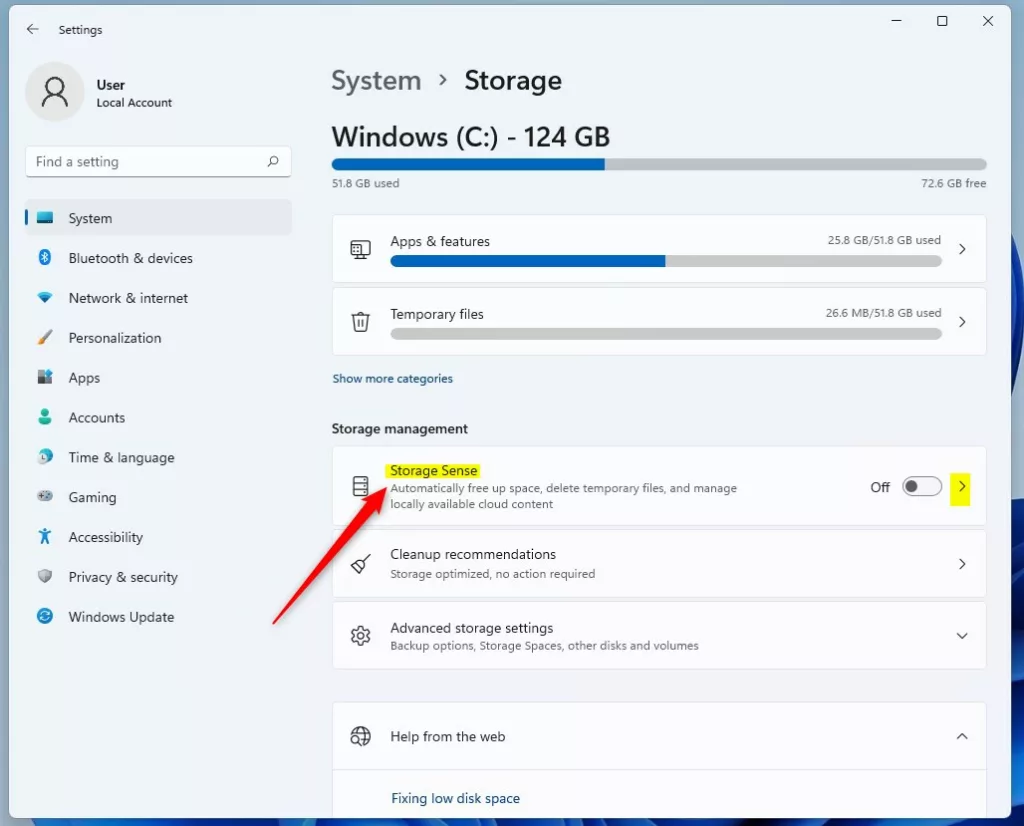Click the Gaming controller icon
Viewport: 1024px width, 826px height.
[44, 496]
